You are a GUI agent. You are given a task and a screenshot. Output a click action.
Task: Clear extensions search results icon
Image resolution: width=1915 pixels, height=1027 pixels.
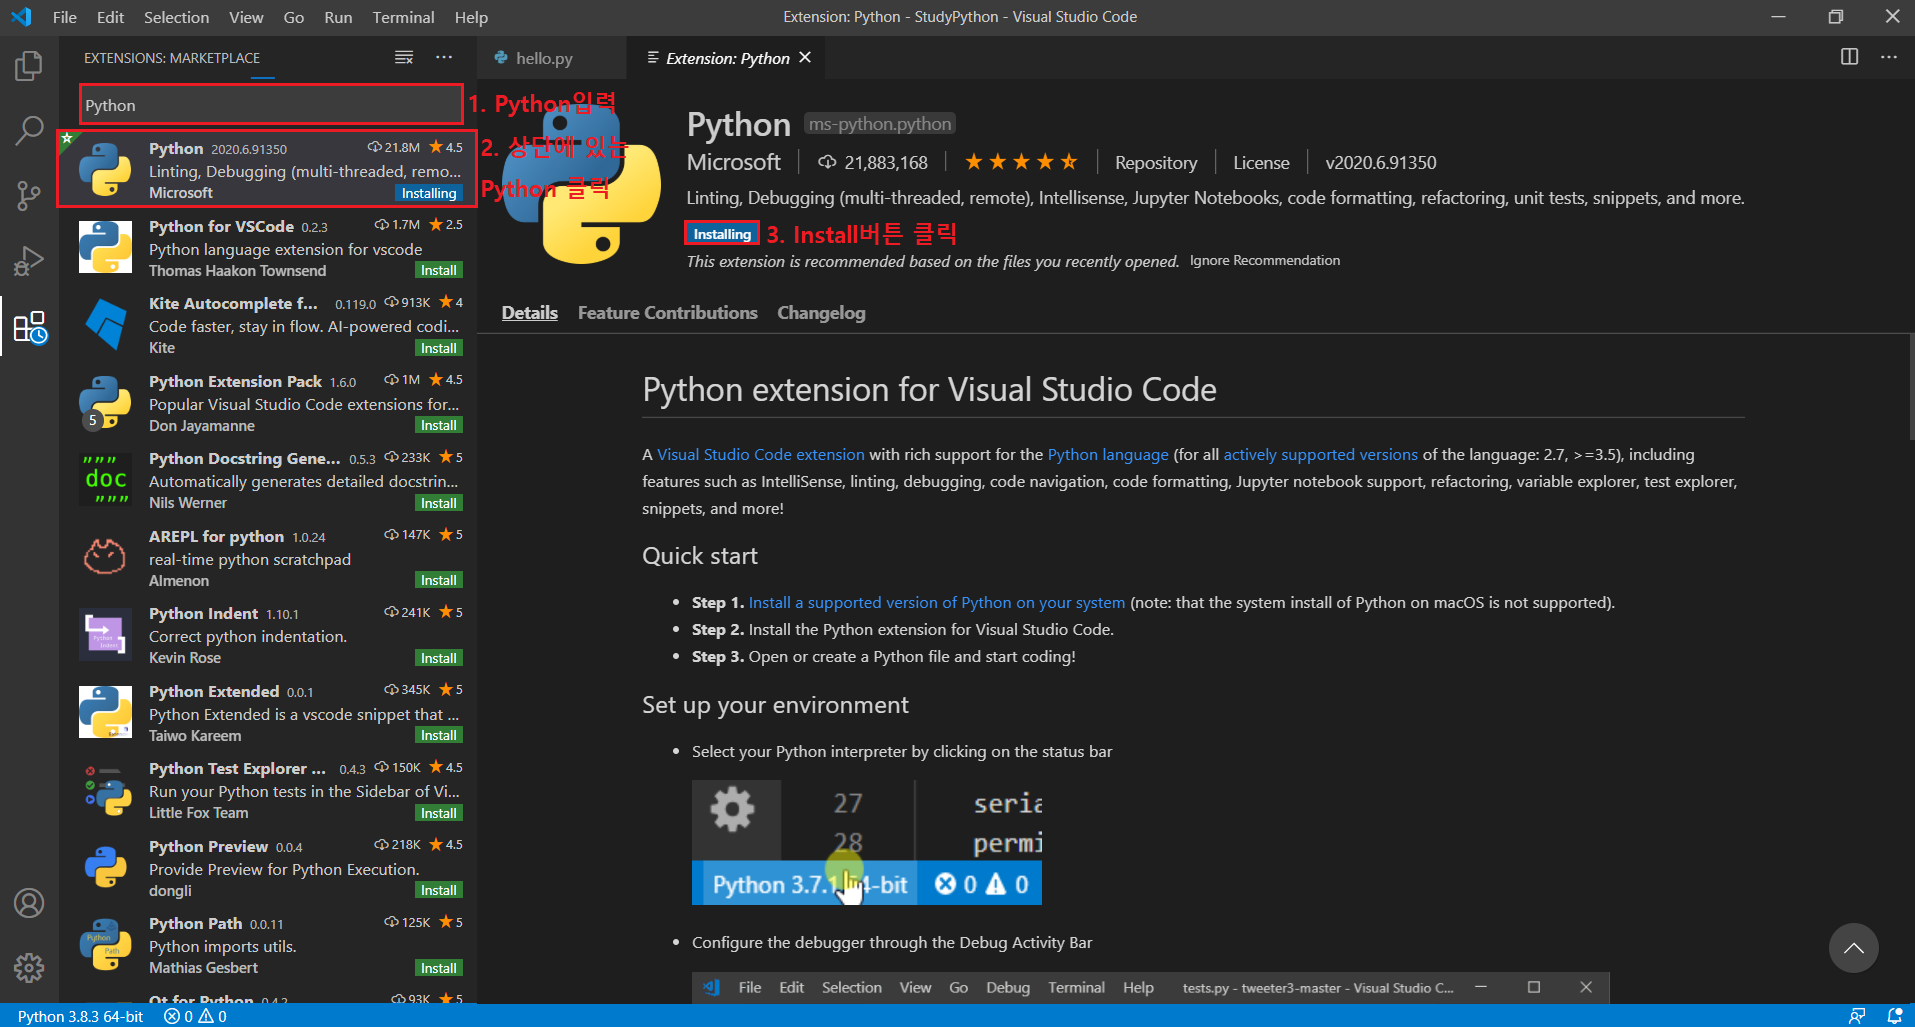[x=404, y=58]
